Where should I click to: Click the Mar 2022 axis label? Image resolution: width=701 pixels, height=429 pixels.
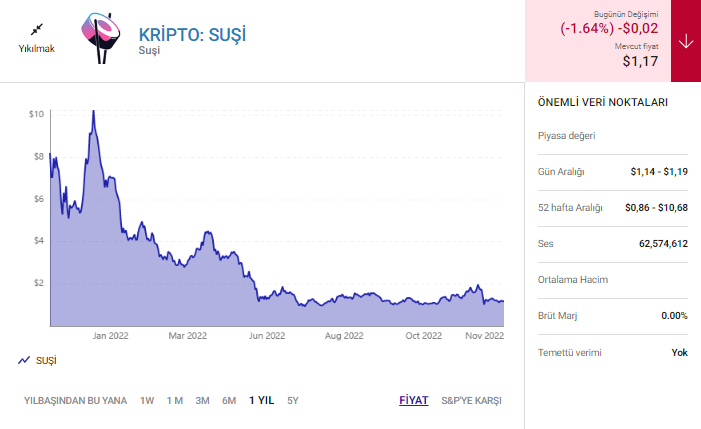point(188,336)
